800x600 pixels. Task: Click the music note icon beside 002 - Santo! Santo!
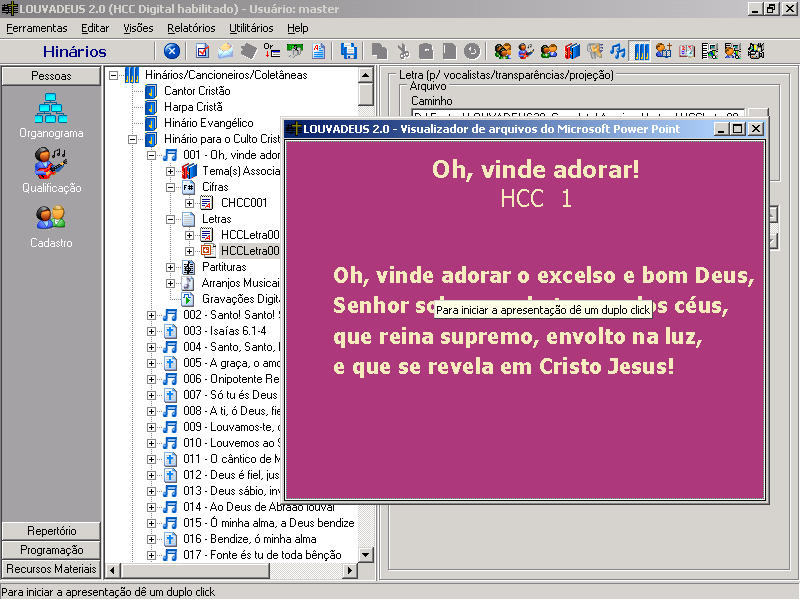click(x=170, y=315)
